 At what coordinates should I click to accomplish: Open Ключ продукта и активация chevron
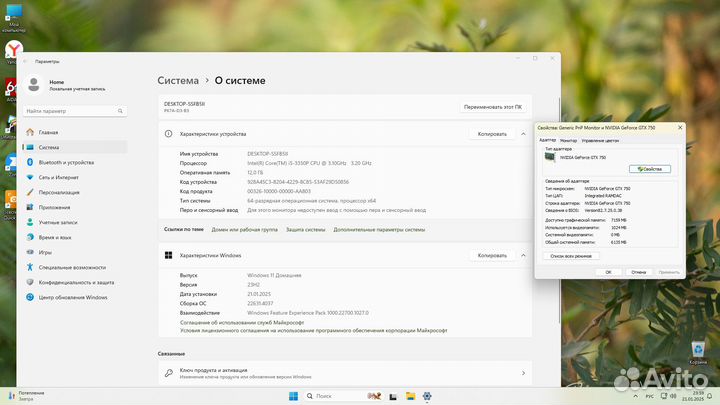(x=523, y=373)
